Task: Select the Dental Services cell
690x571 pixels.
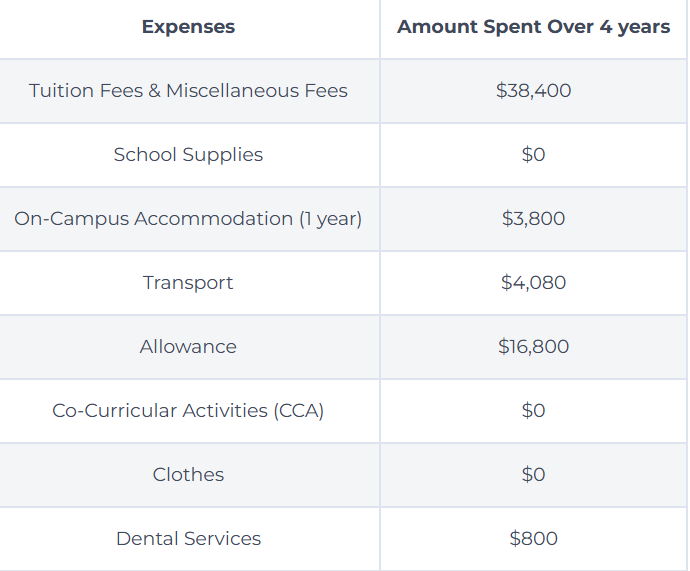Action: tap(188, 539)
